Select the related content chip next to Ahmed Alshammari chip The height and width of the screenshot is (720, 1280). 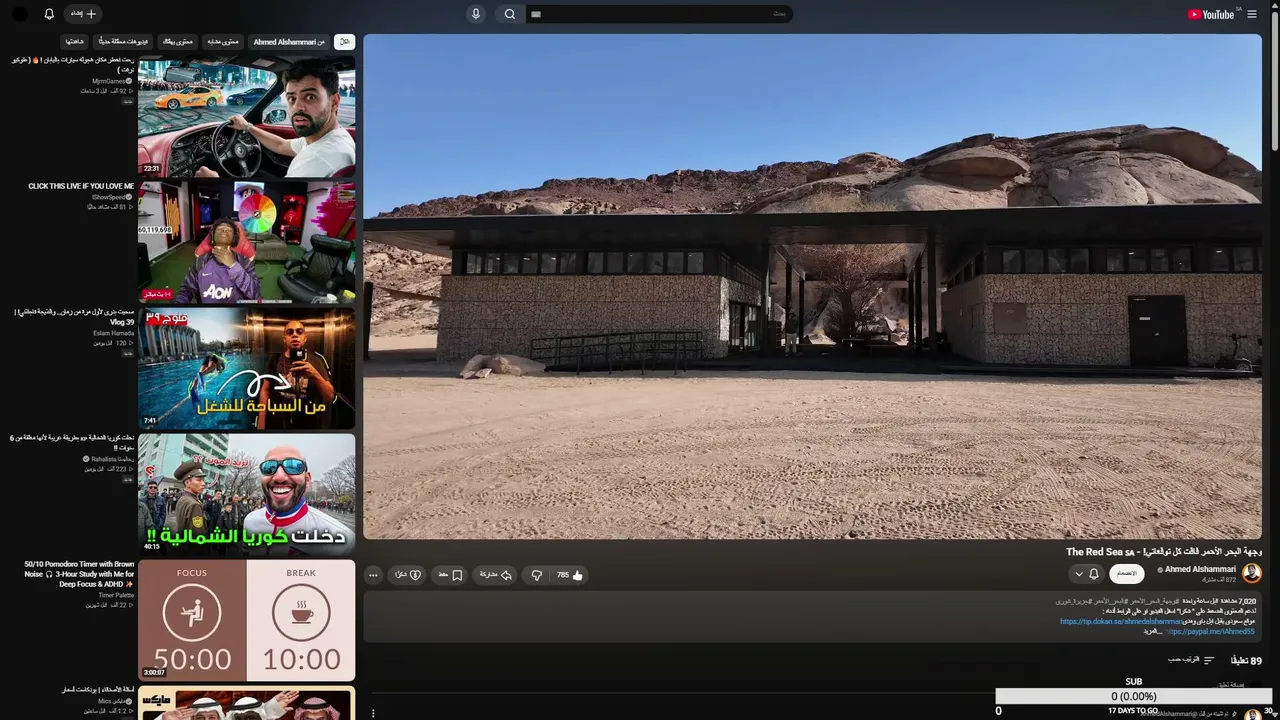pyautogui.click(x=223, y=42)
